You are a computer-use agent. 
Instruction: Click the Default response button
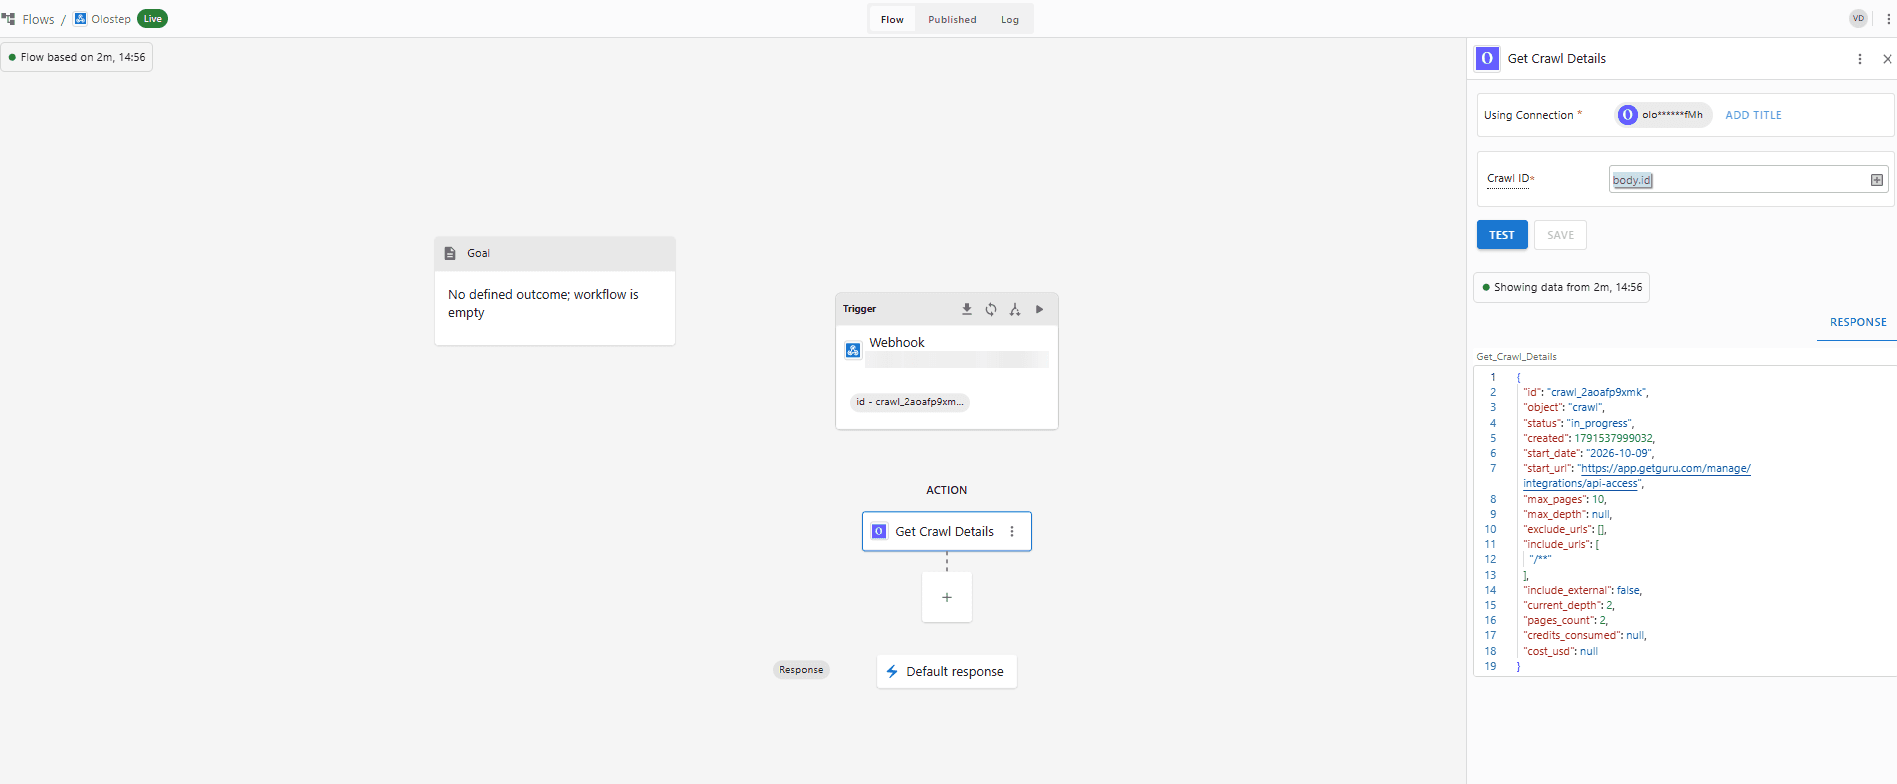(x=947, y=672)
